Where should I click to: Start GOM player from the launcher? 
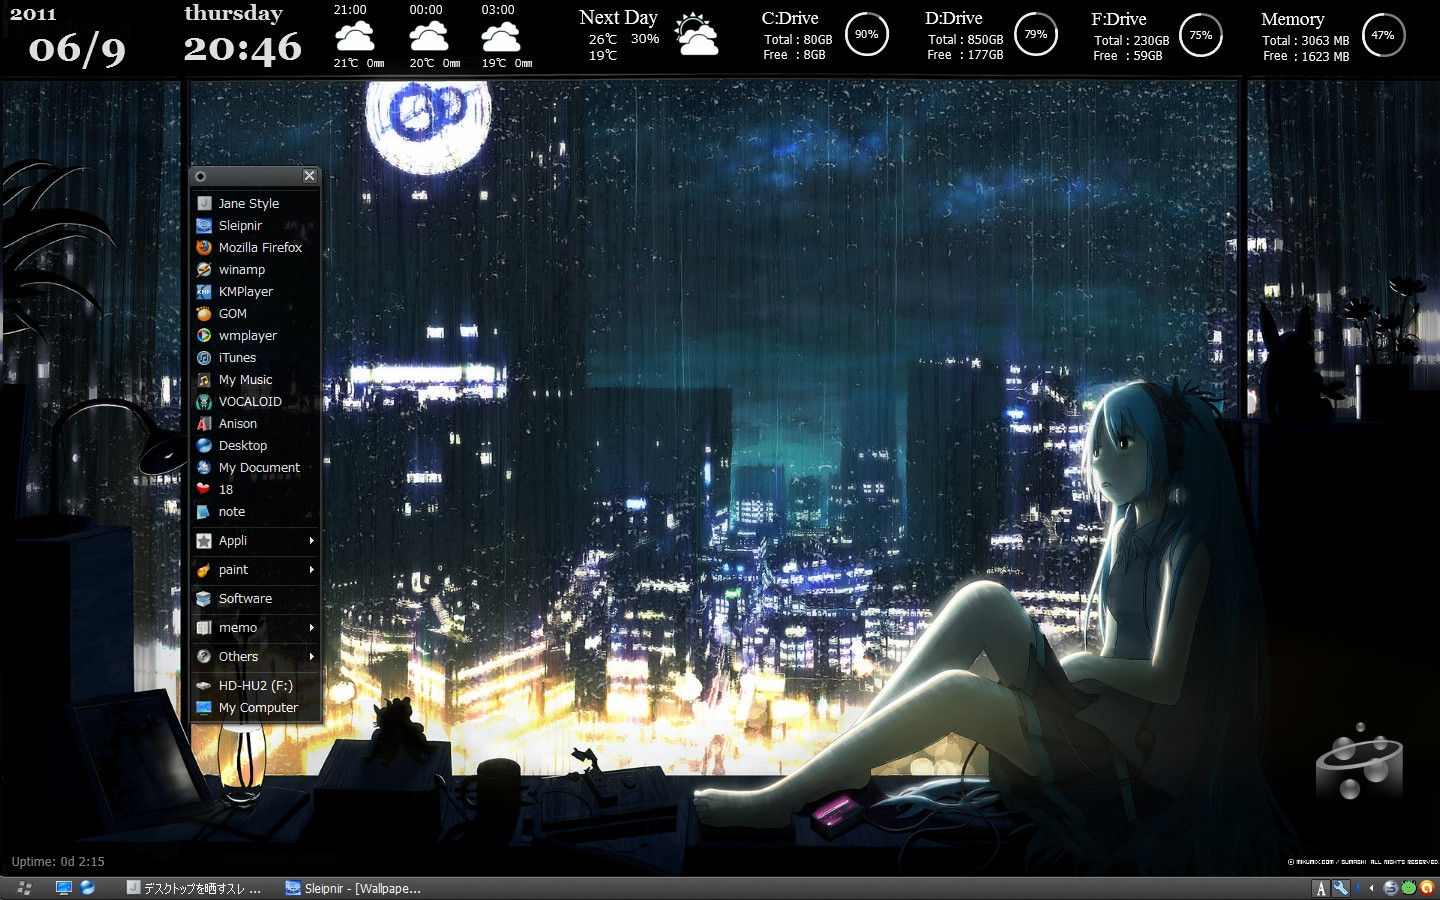(x=255, y=313)
